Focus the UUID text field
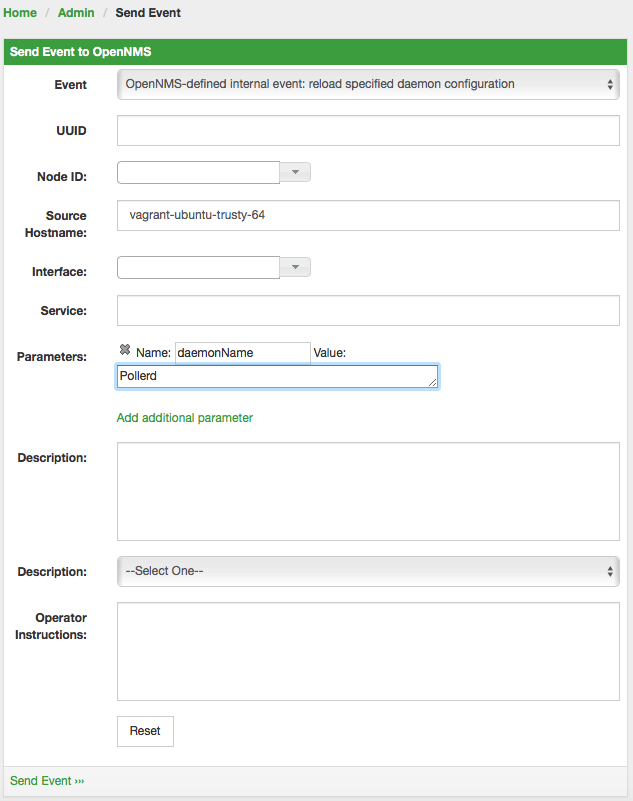633x801 pixels. [x=368, y=131]
